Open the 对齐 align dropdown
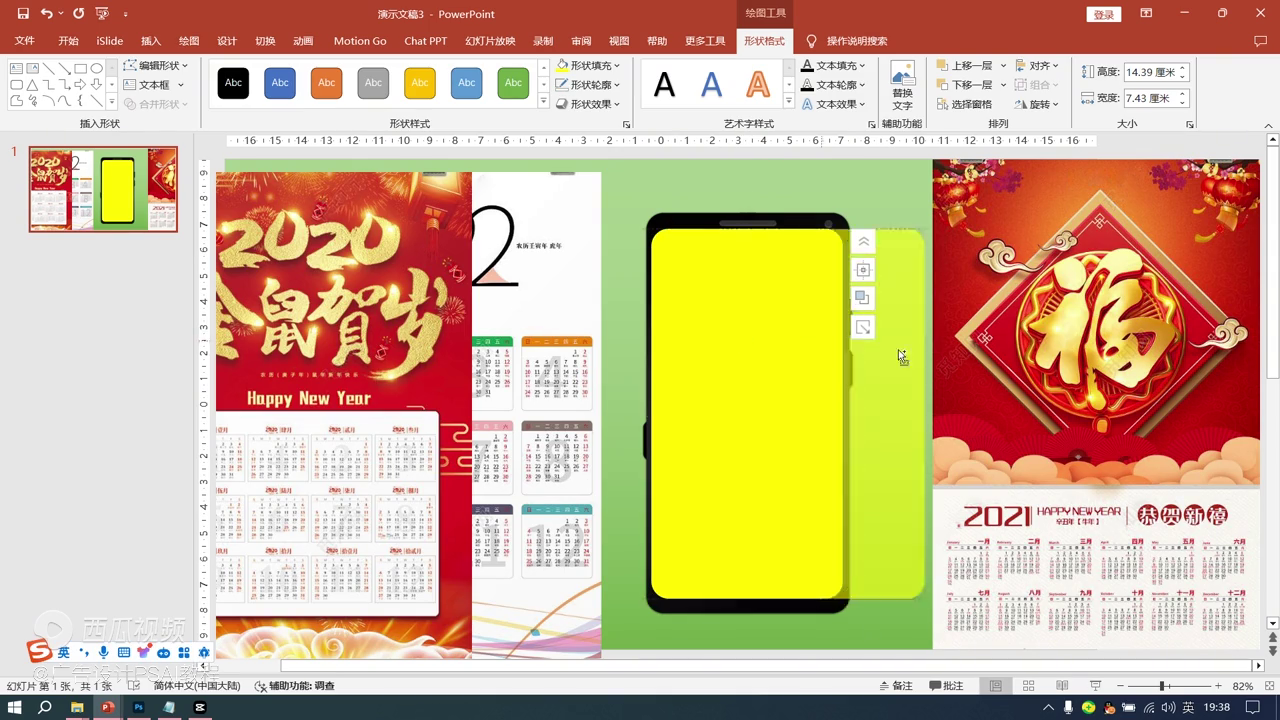The width and height of the screenshot is (1280, 720). [1037, 66]
